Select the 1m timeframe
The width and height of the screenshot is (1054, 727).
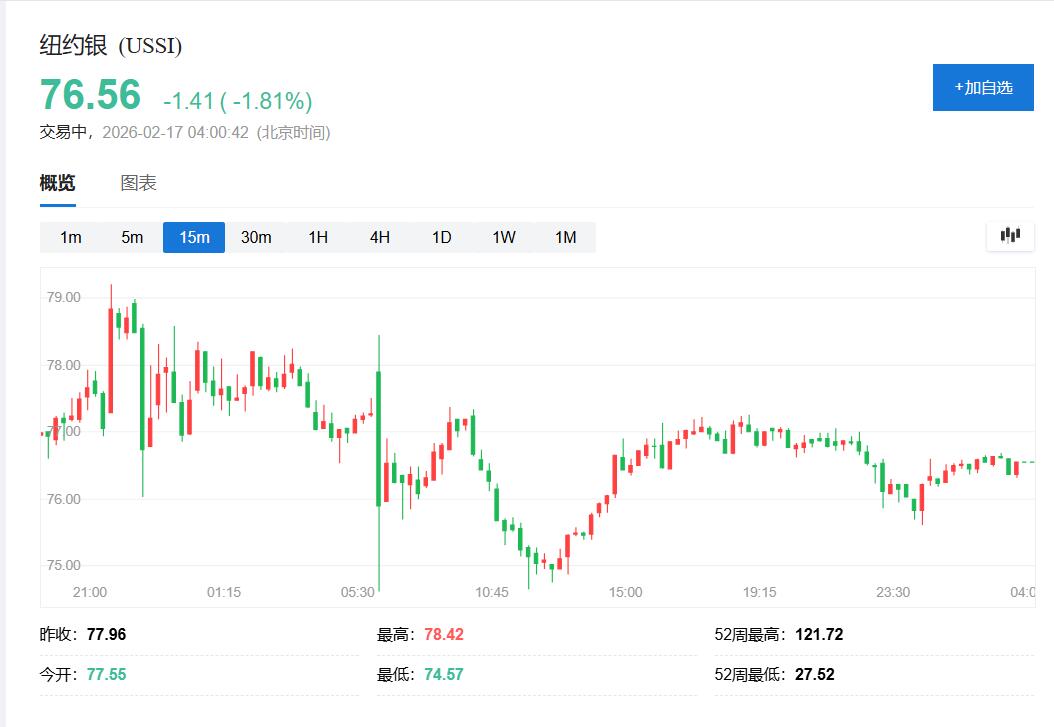click(70, 237)
